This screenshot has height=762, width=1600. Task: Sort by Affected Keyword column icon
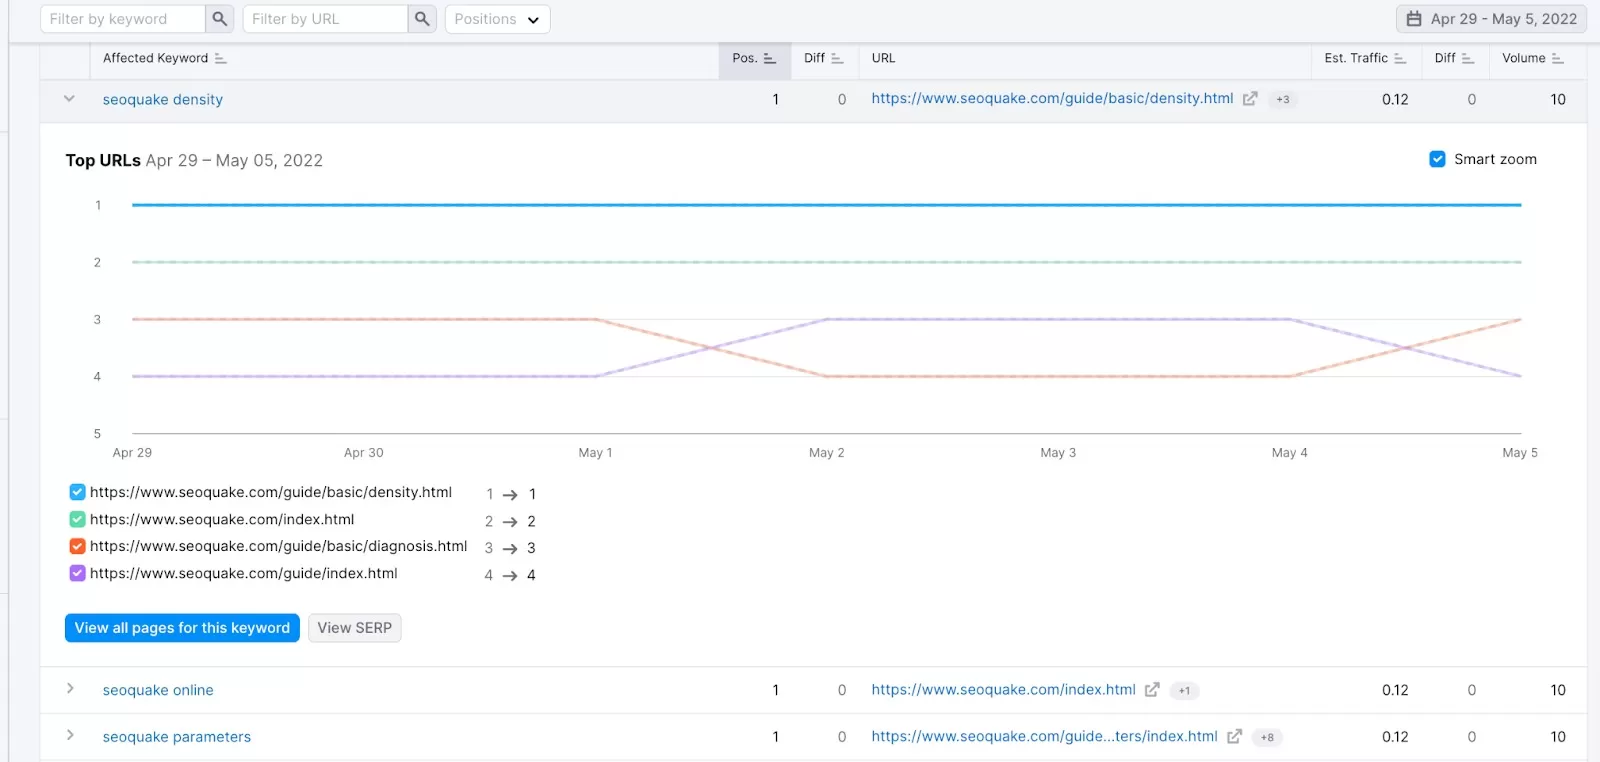point(221,59)
